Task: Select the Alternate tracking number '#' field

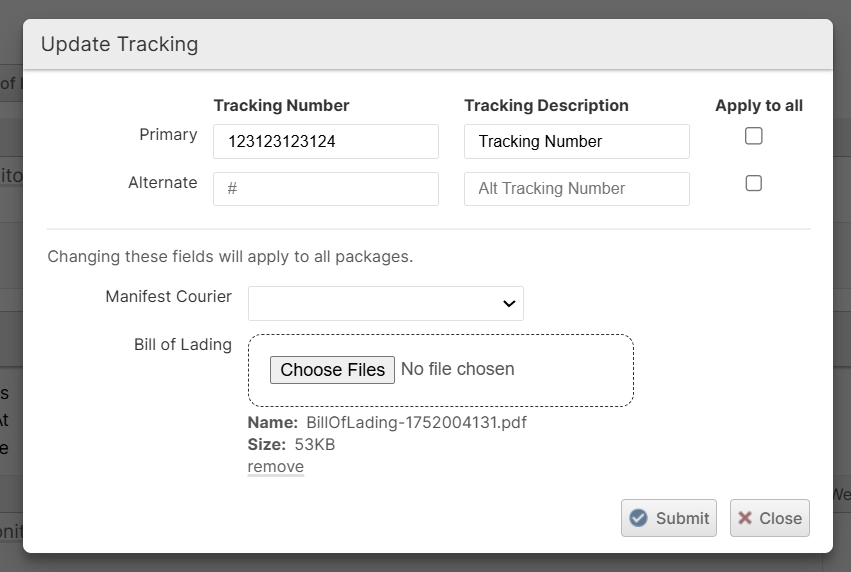Action: pyautogui.click(x=325, y=188)
